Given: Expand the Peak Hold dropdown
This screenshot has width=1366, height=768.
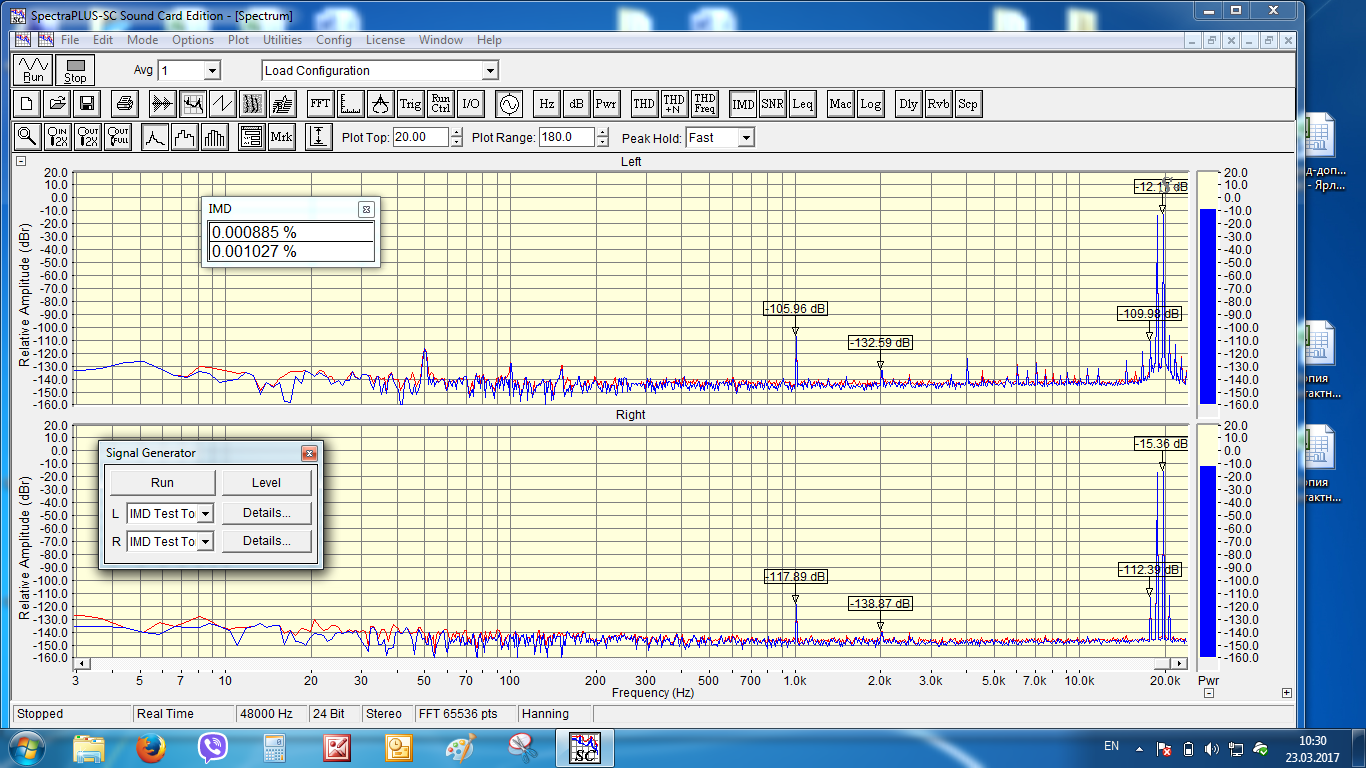Looking at the screenshot, I should pos(745,138).
